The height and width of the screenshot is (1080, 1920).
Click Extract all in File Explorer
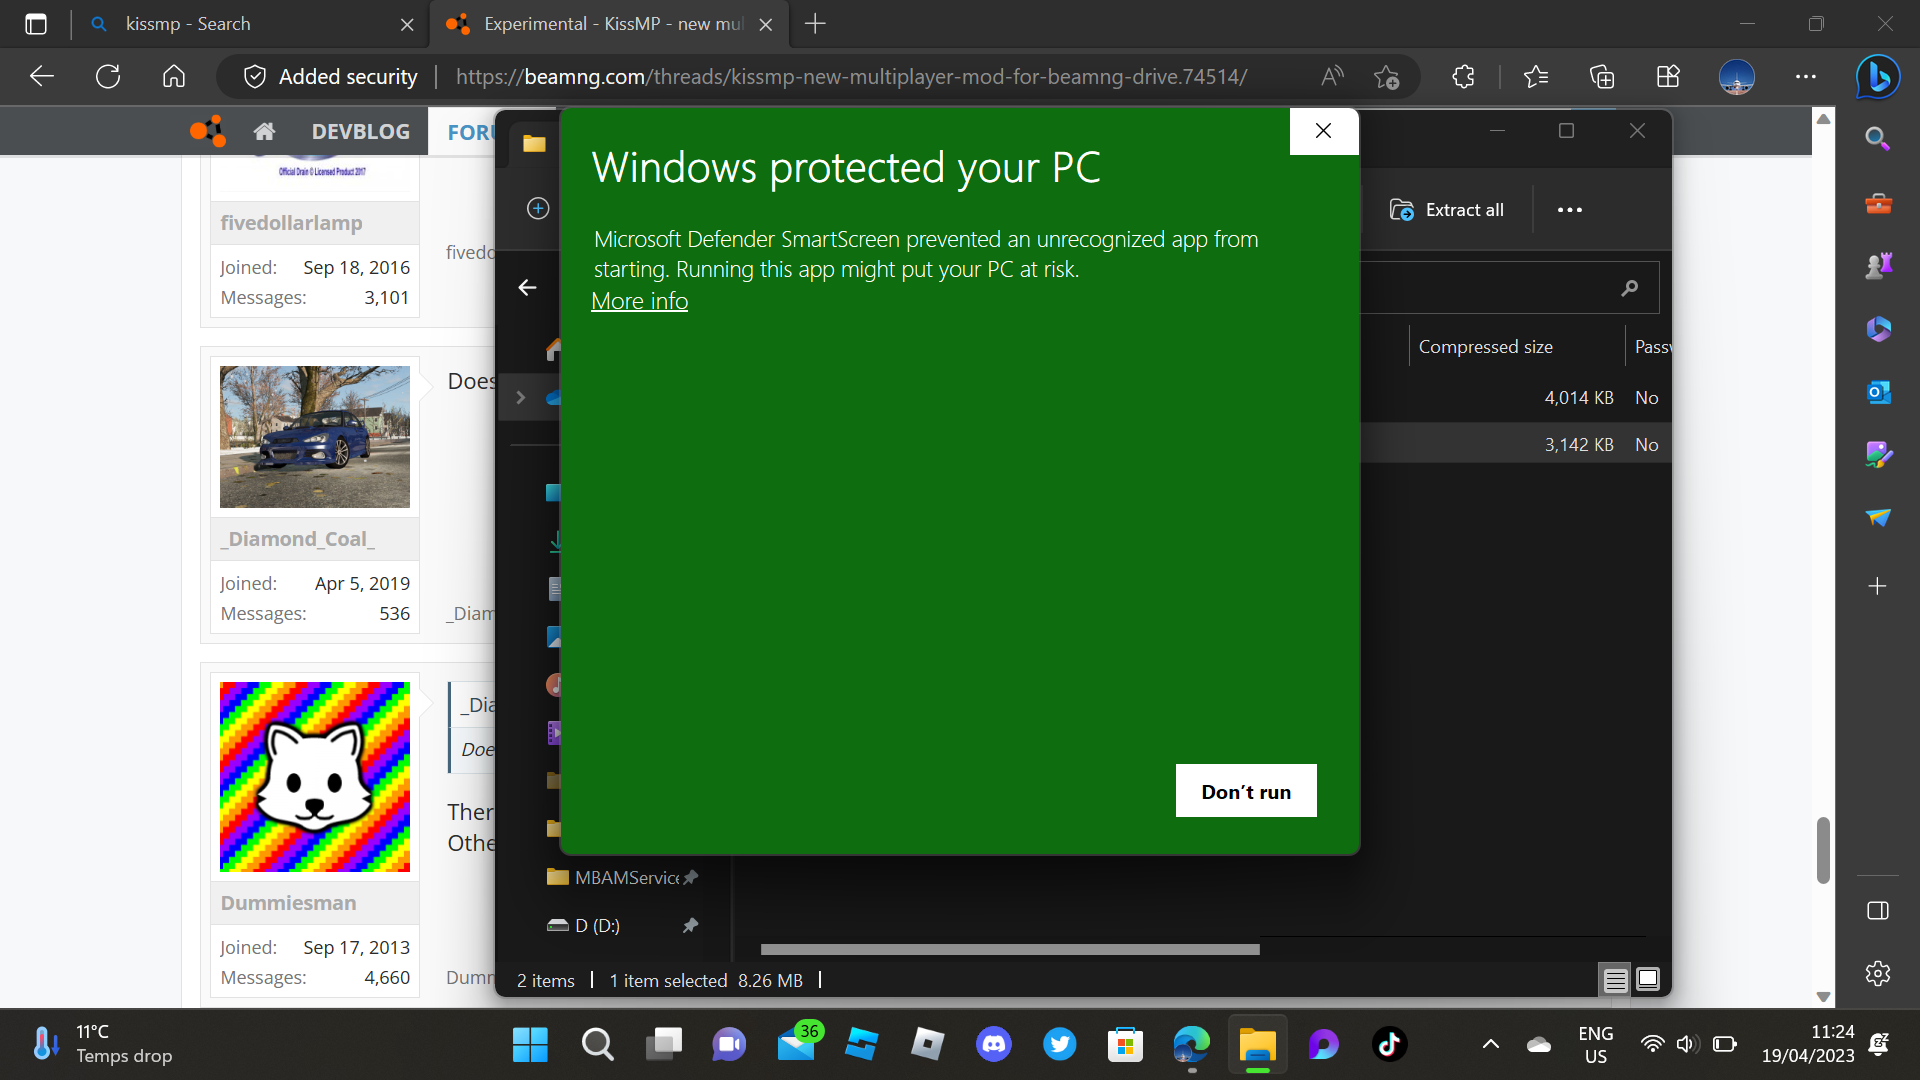1446,210
